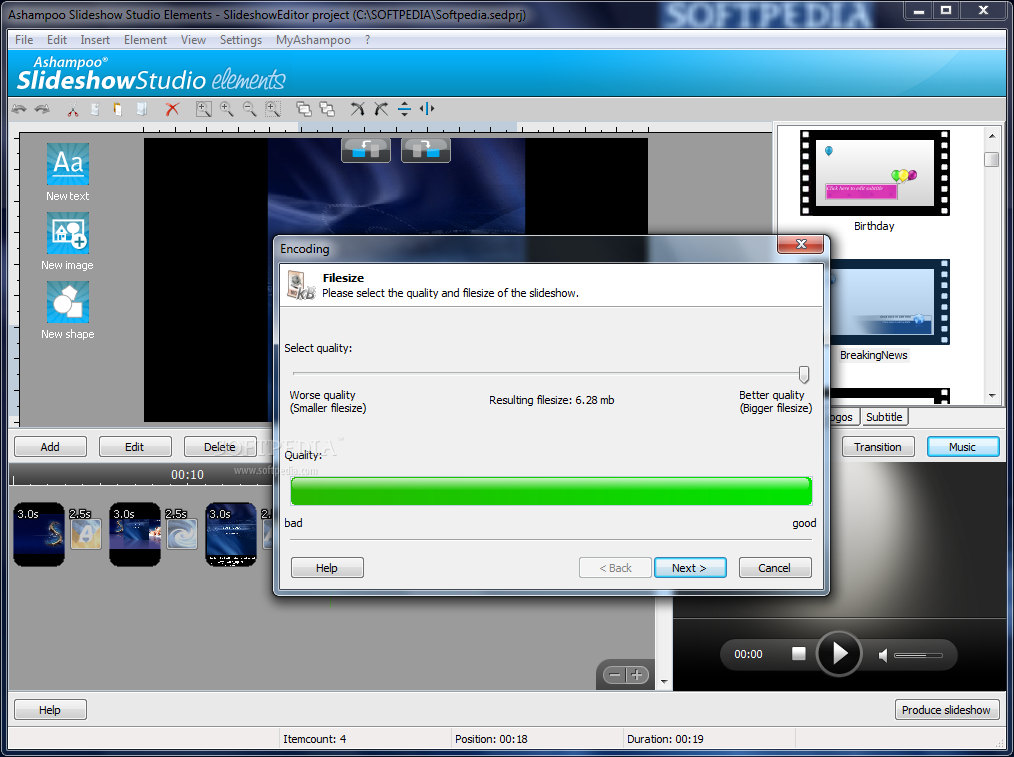Click the zoom in magnifier icon
Viewport: 1014px width, 757px height.
click(x=227, y=109)
